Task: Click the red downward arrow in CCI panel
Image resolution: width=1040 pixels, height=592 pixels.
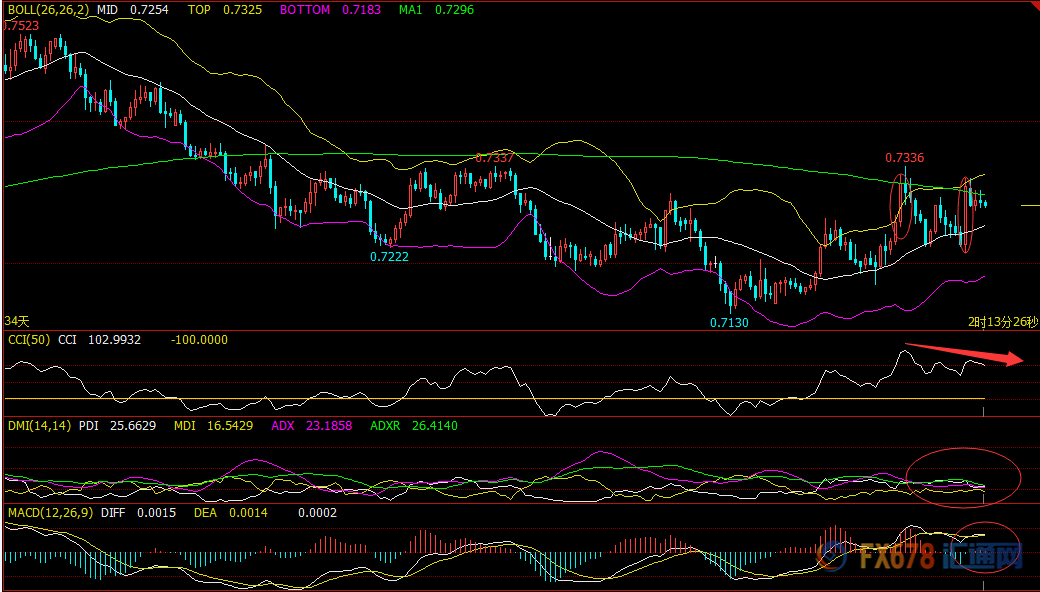Action: (x=963, y=354)
